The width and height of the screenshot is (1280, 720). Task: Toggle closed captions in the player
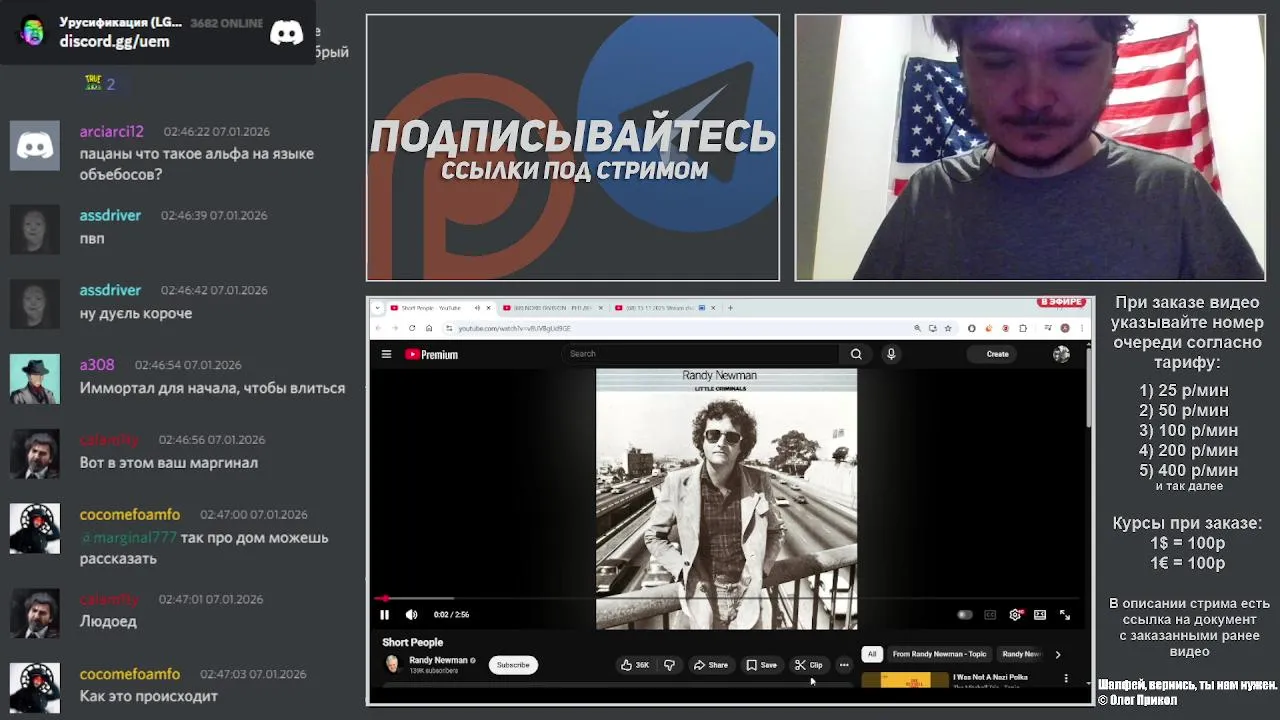point(990,615)
